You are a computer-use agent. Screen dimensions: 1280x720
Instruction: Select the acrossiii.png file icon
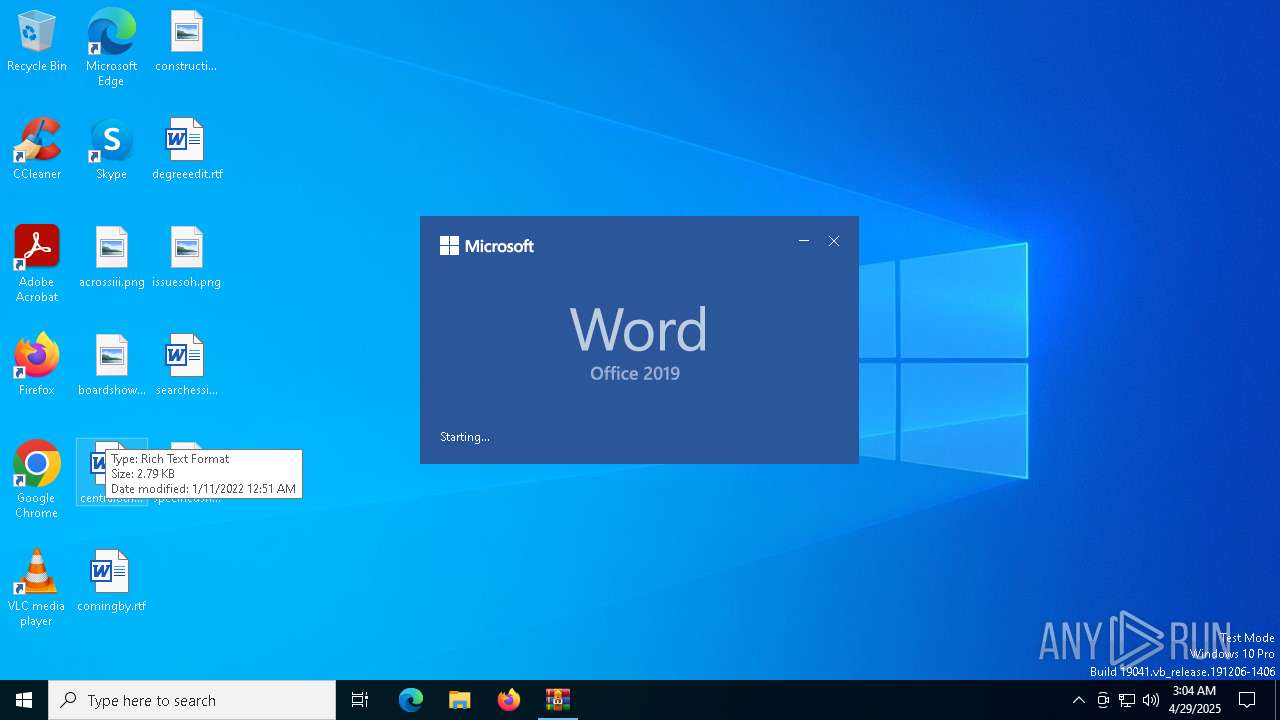click(x=112, y=258)
